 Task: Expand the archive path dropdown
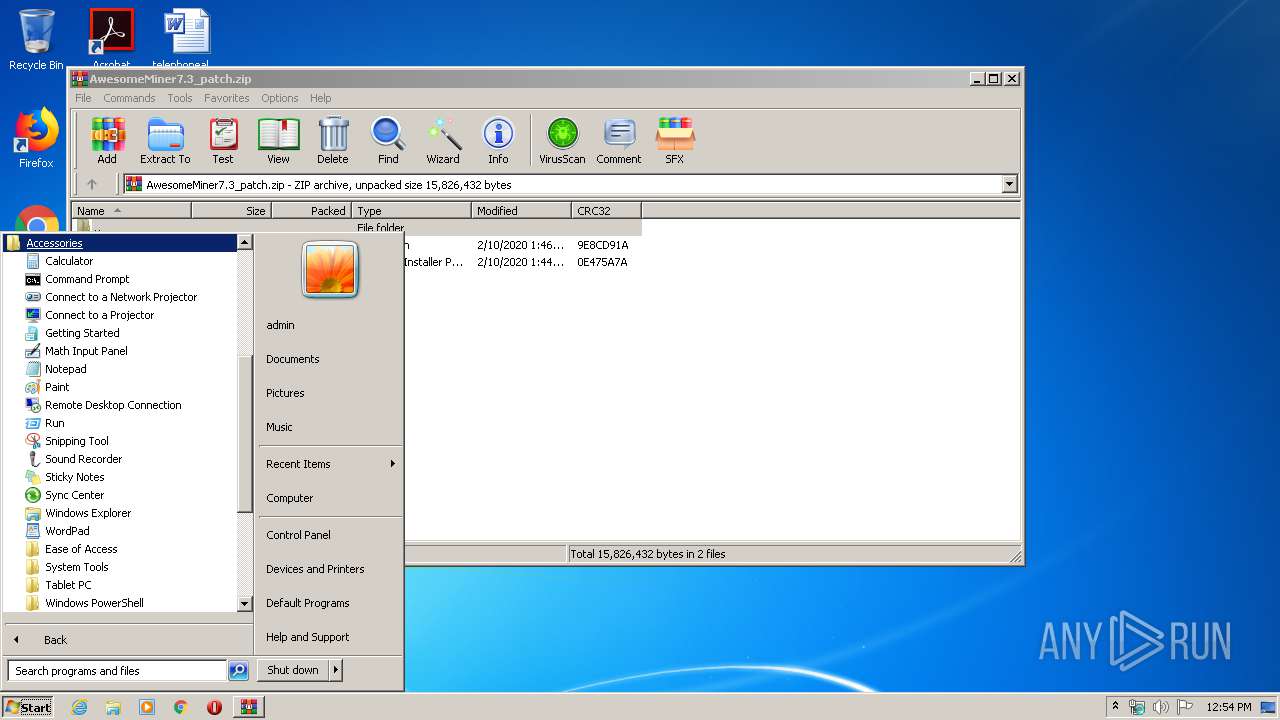pyautogui.click(x=1009, y=184)
